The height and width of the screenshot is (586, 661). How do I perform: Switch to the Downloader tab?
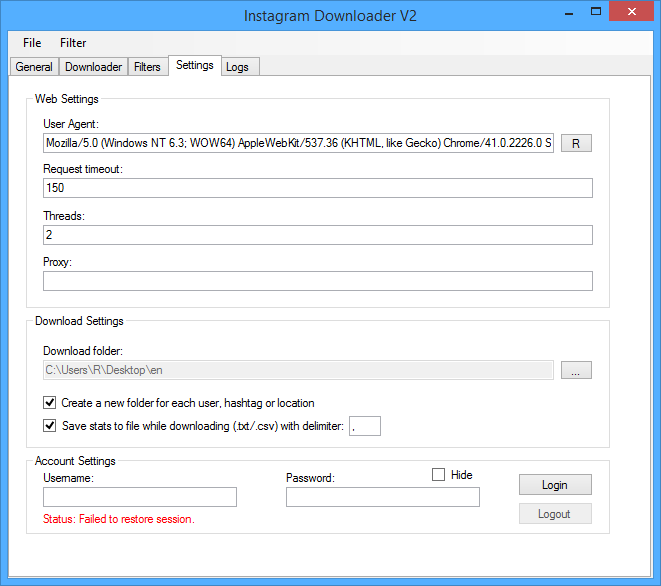94,67
